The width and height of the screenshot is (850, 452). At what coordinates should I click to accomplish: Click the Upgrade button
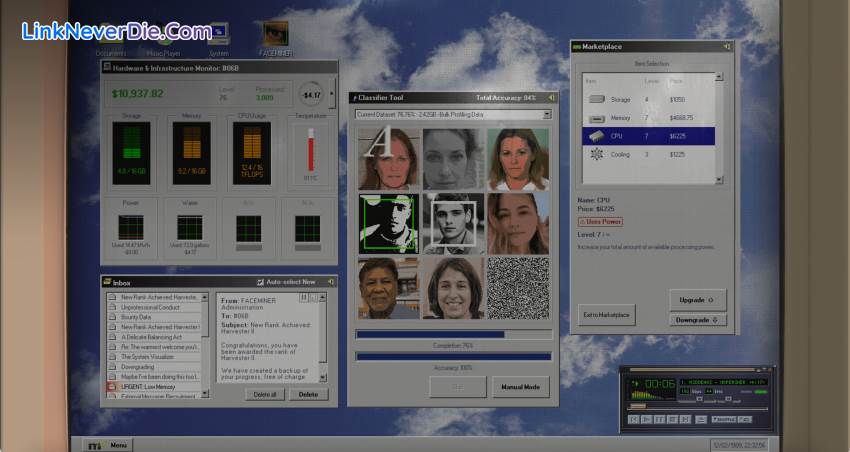[697, 300]
